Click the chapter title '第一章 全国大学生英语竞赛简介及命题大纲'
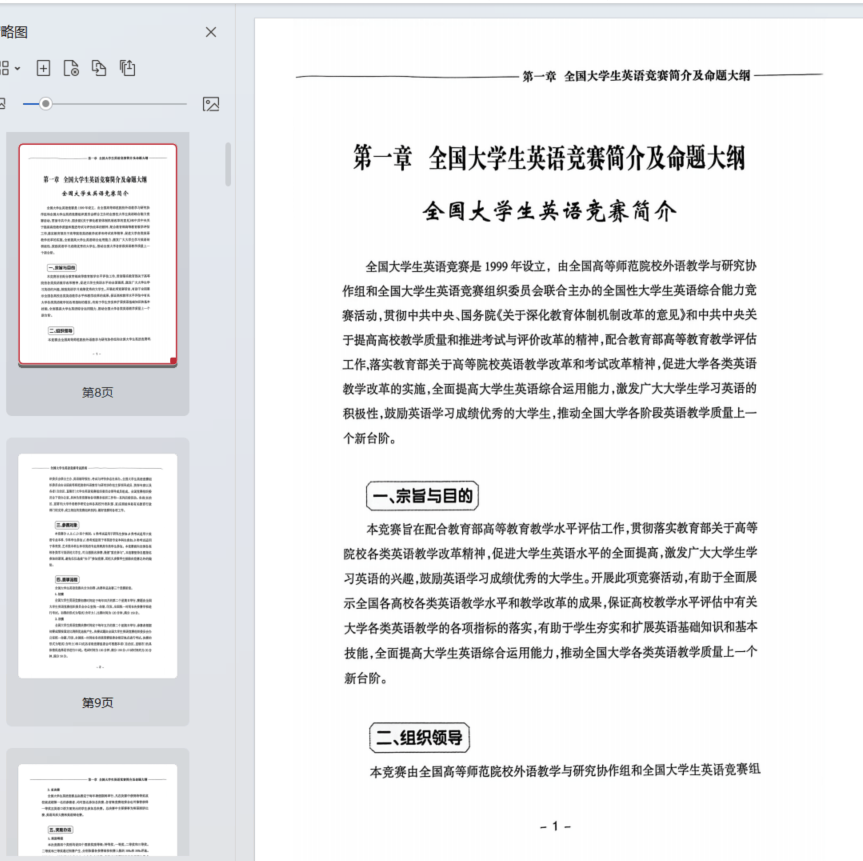The height and width of the screenshot is (861, 863). pos(549,158)
